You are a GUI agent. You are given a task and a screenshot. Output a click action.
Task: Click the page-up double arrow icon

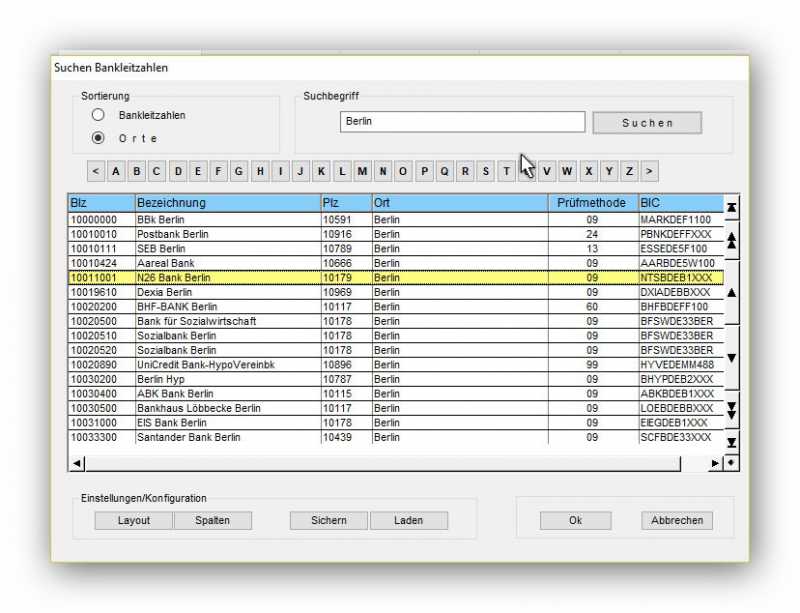(x=731, y=241)
